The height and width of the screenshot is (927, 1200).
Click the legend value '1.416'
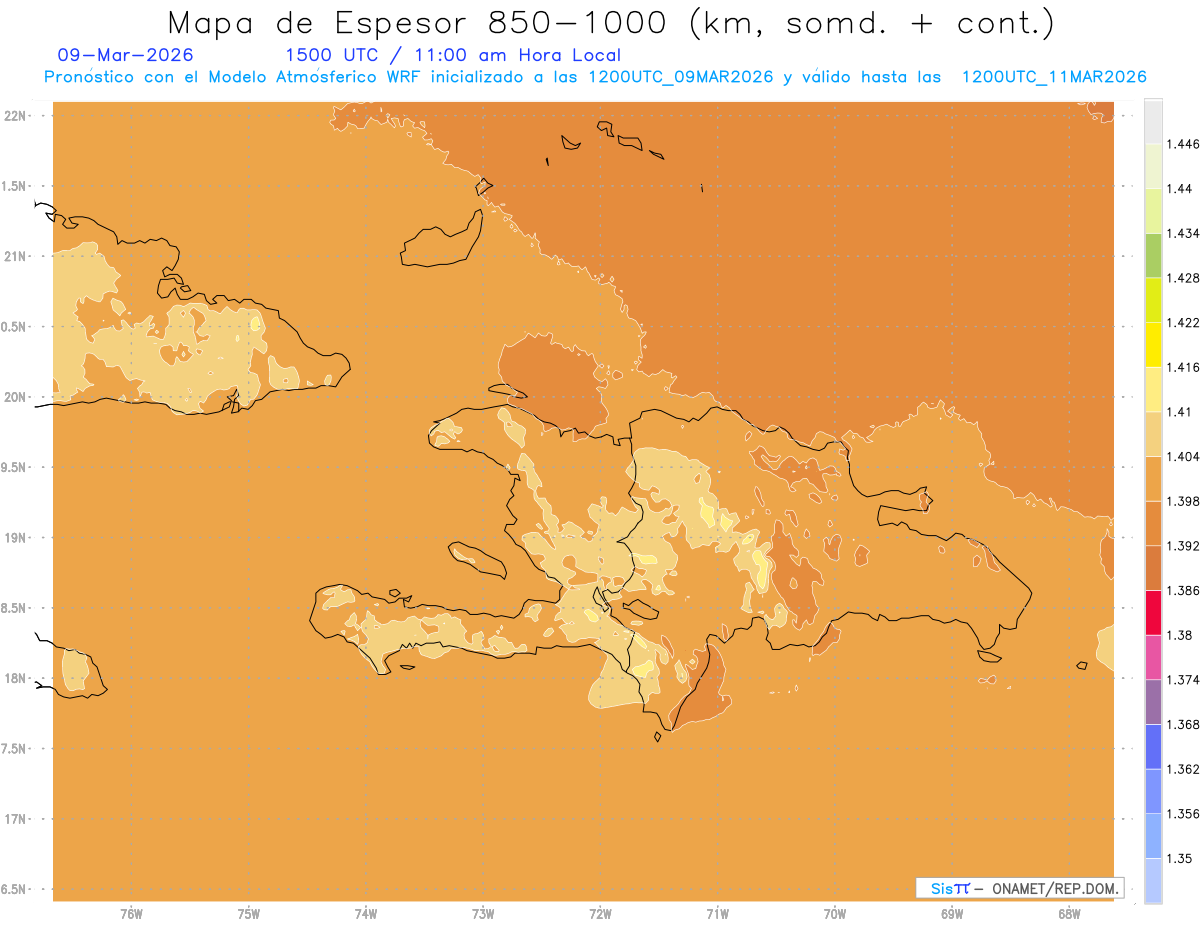[x=1183, y=367]
